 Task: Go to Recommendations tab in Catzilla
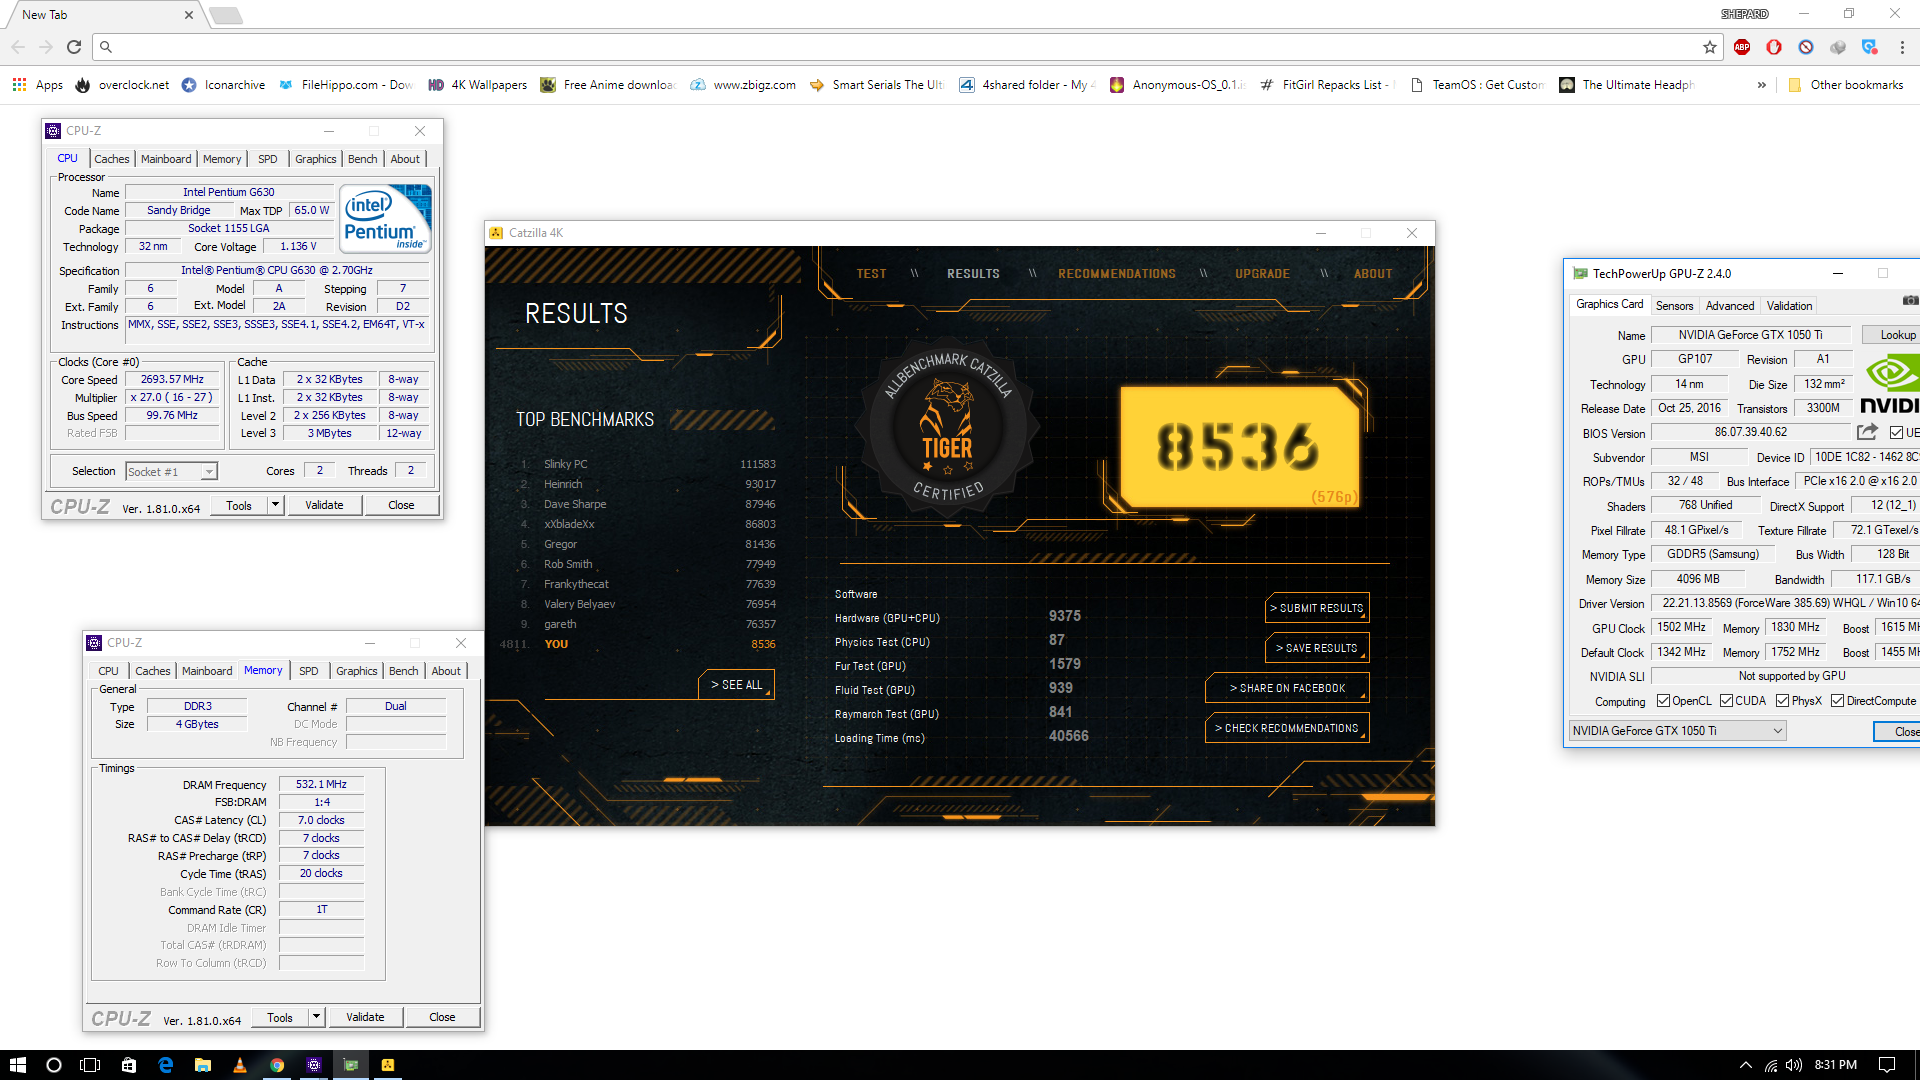pyautogui.click(x=1117, y=274)
